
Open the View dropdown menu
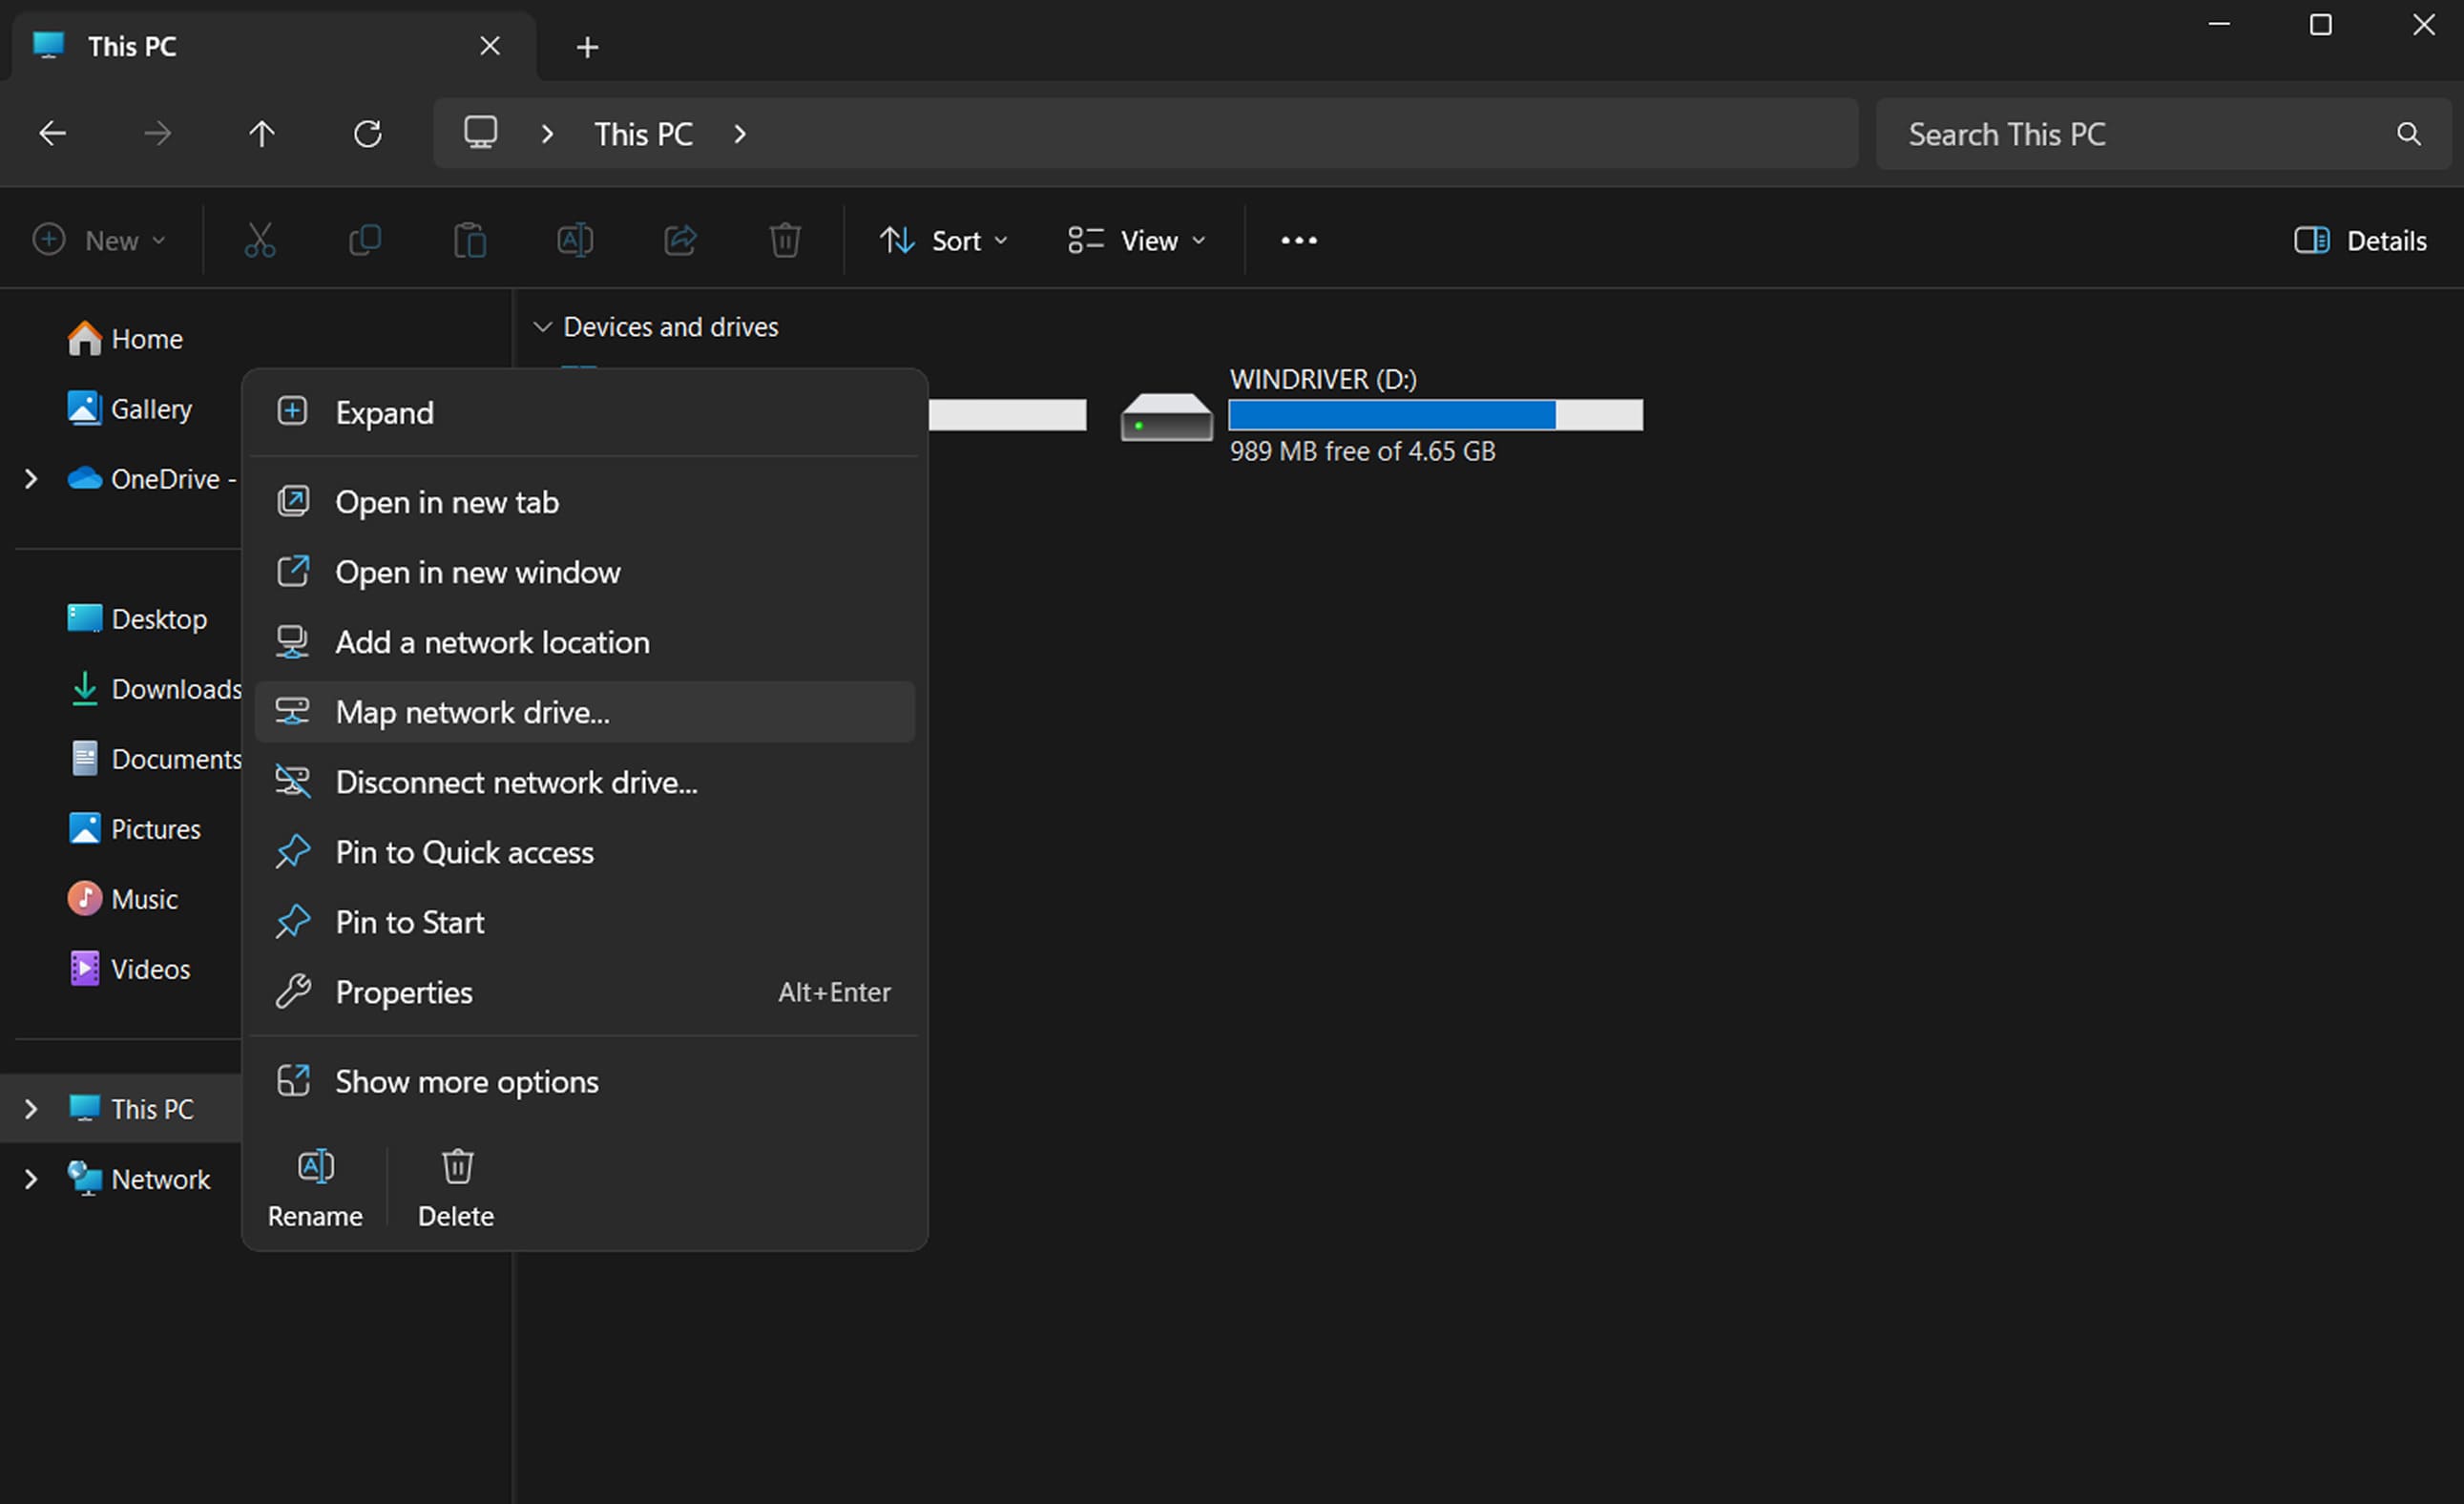pos(1137,241)
